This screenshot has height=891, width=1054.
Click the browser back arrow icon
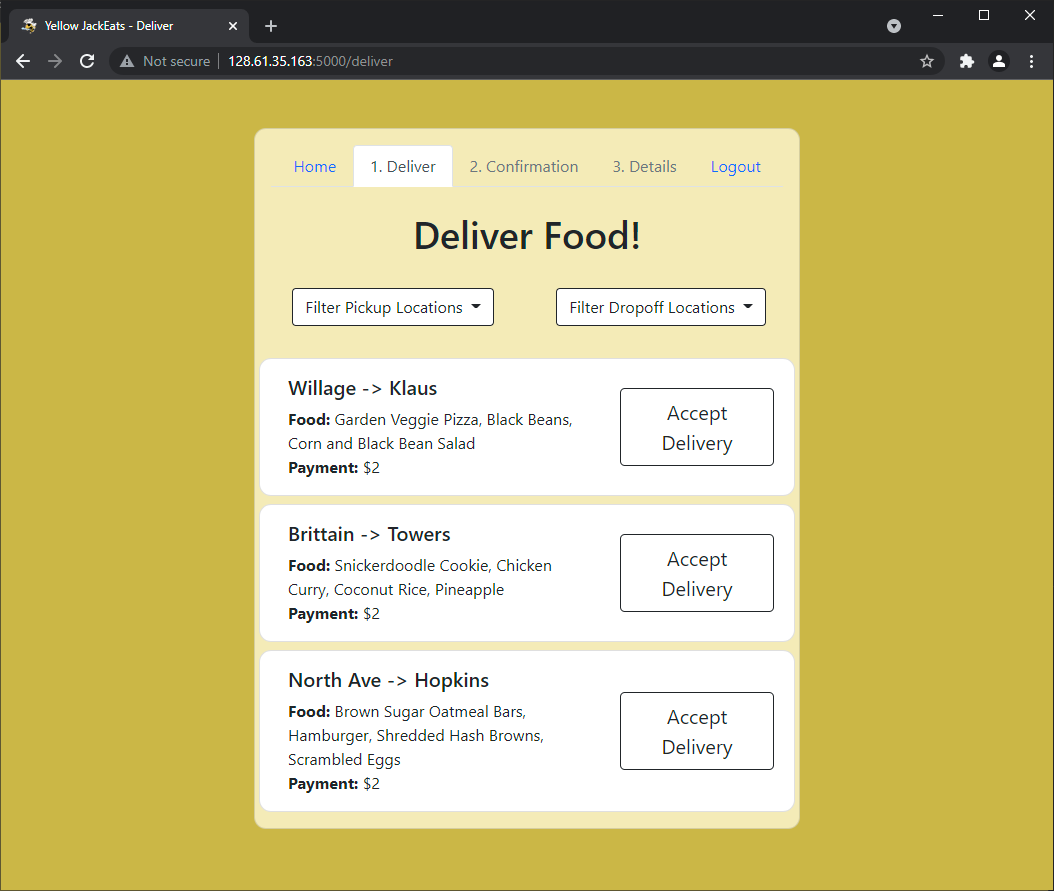click(23, 61)
